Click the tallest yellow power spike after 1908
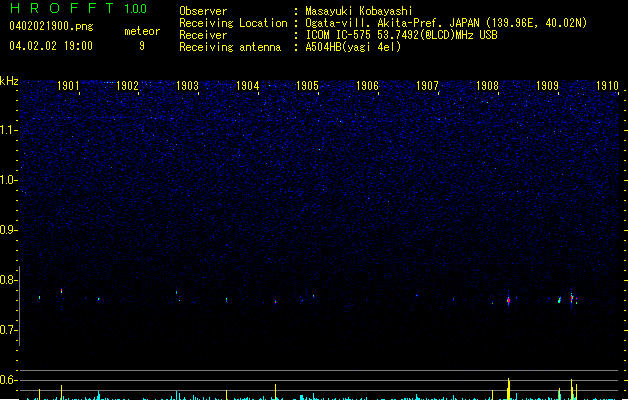This screenshot has width=629, height=400. tap(509, 389)
